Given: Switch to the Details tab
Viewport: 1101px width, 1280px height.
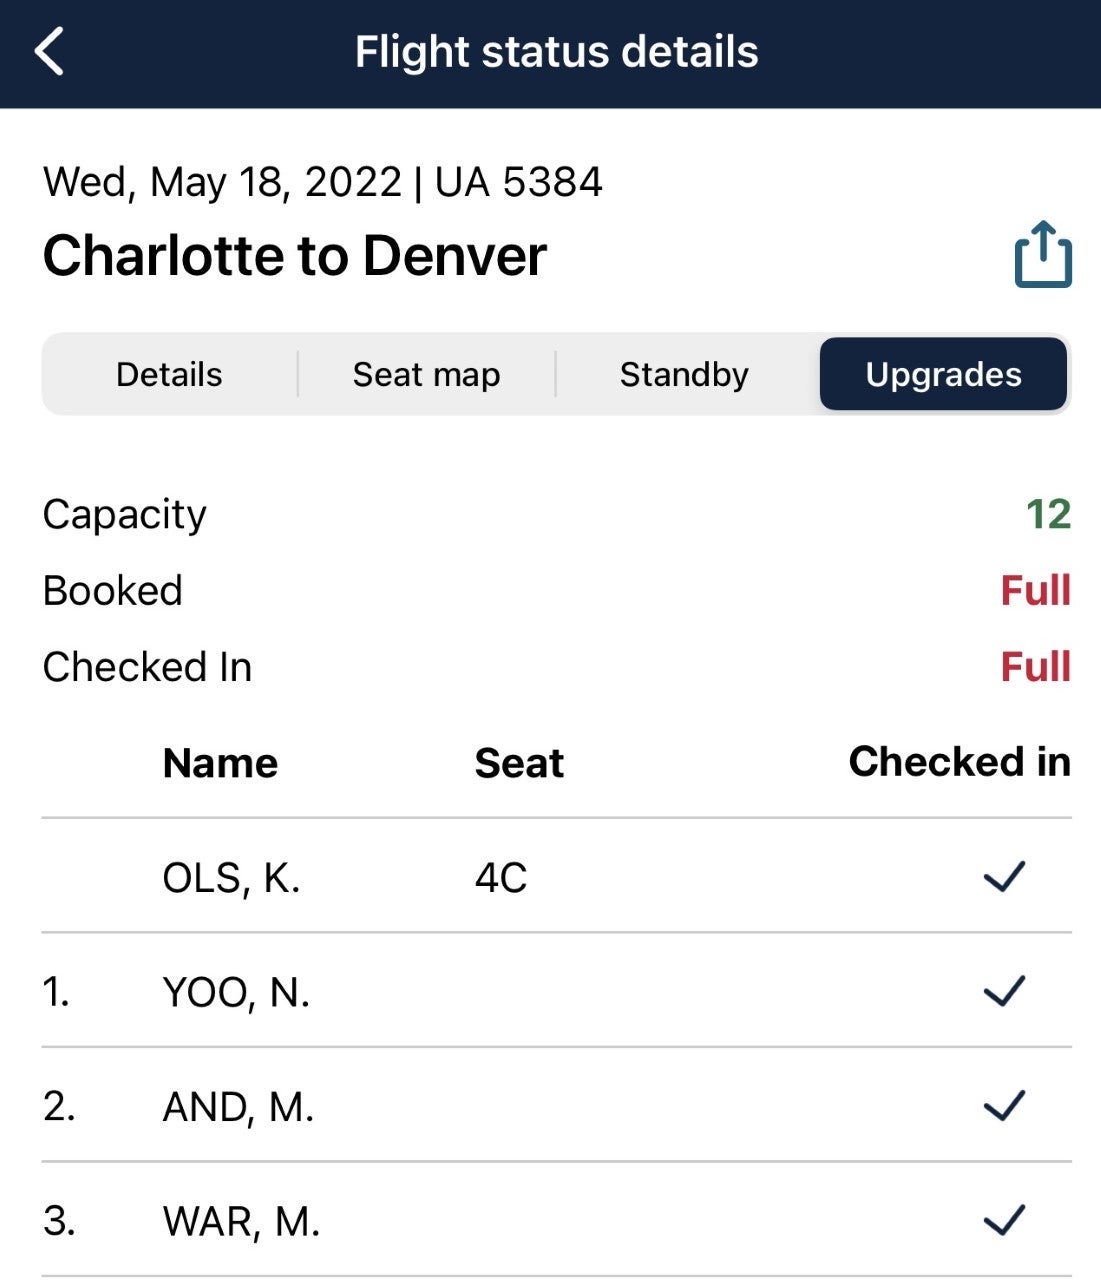Looking at the screenshot, I should (168, 374).
